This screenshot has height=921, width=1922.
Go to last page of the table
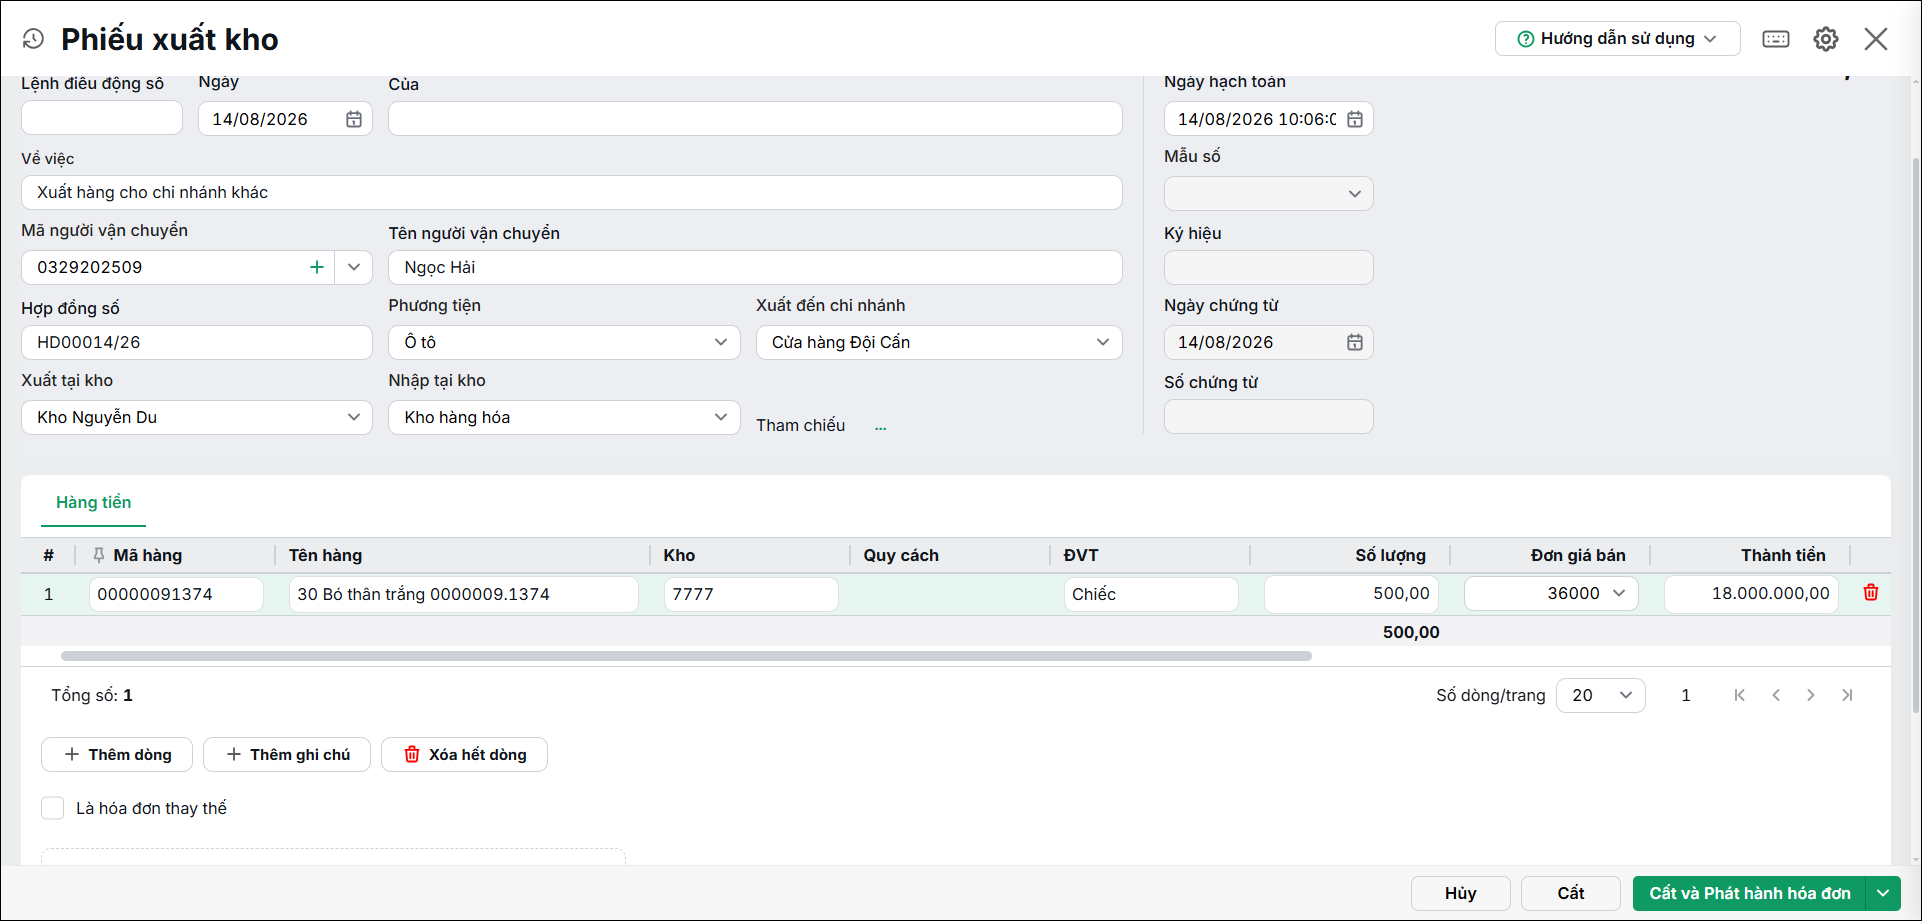[1847, 695]
